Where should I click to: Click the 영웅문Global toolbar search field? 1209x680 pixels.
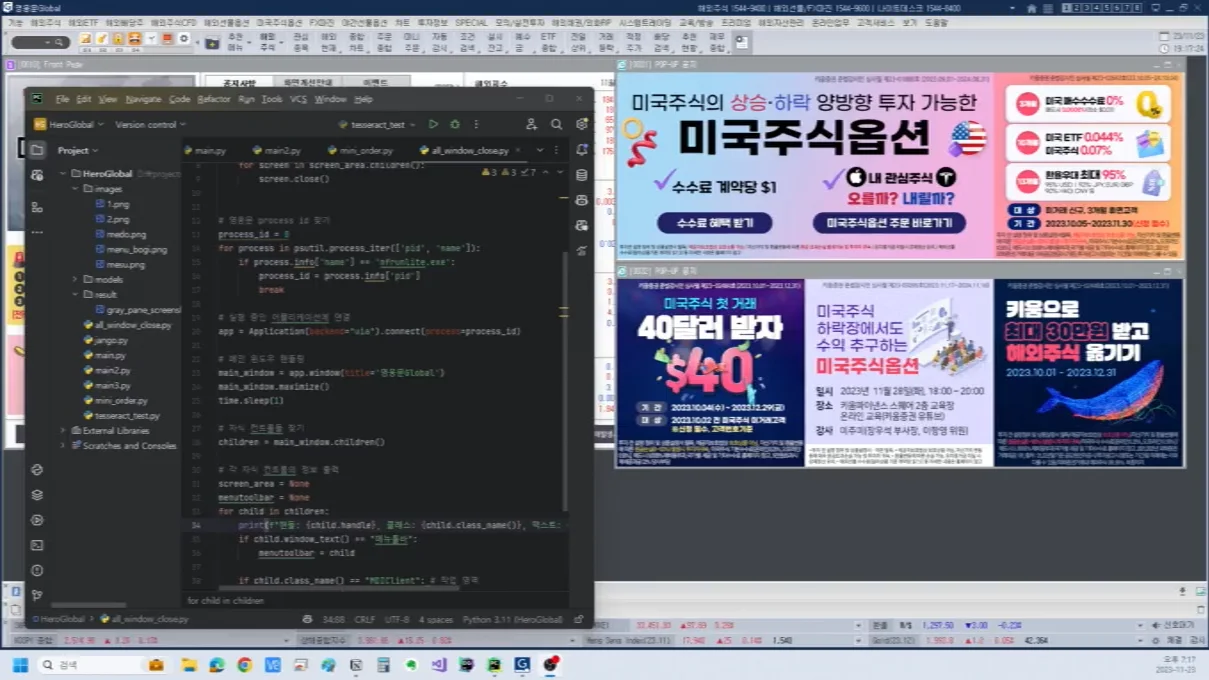click(40, 42)
